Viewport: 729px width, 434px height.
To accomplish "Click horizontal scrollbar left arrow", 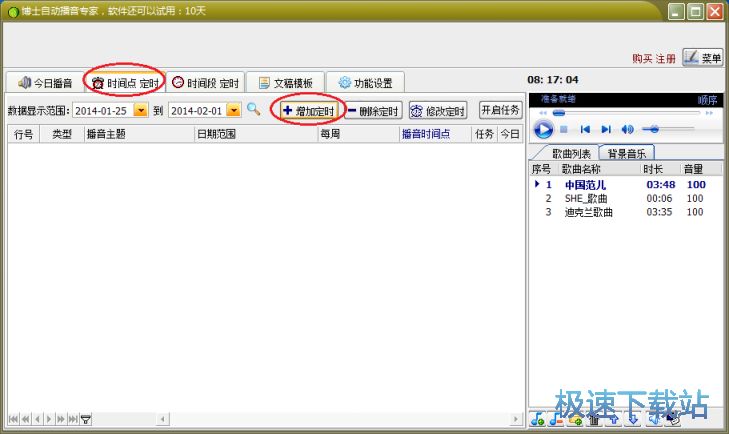I will pos(162,419).
